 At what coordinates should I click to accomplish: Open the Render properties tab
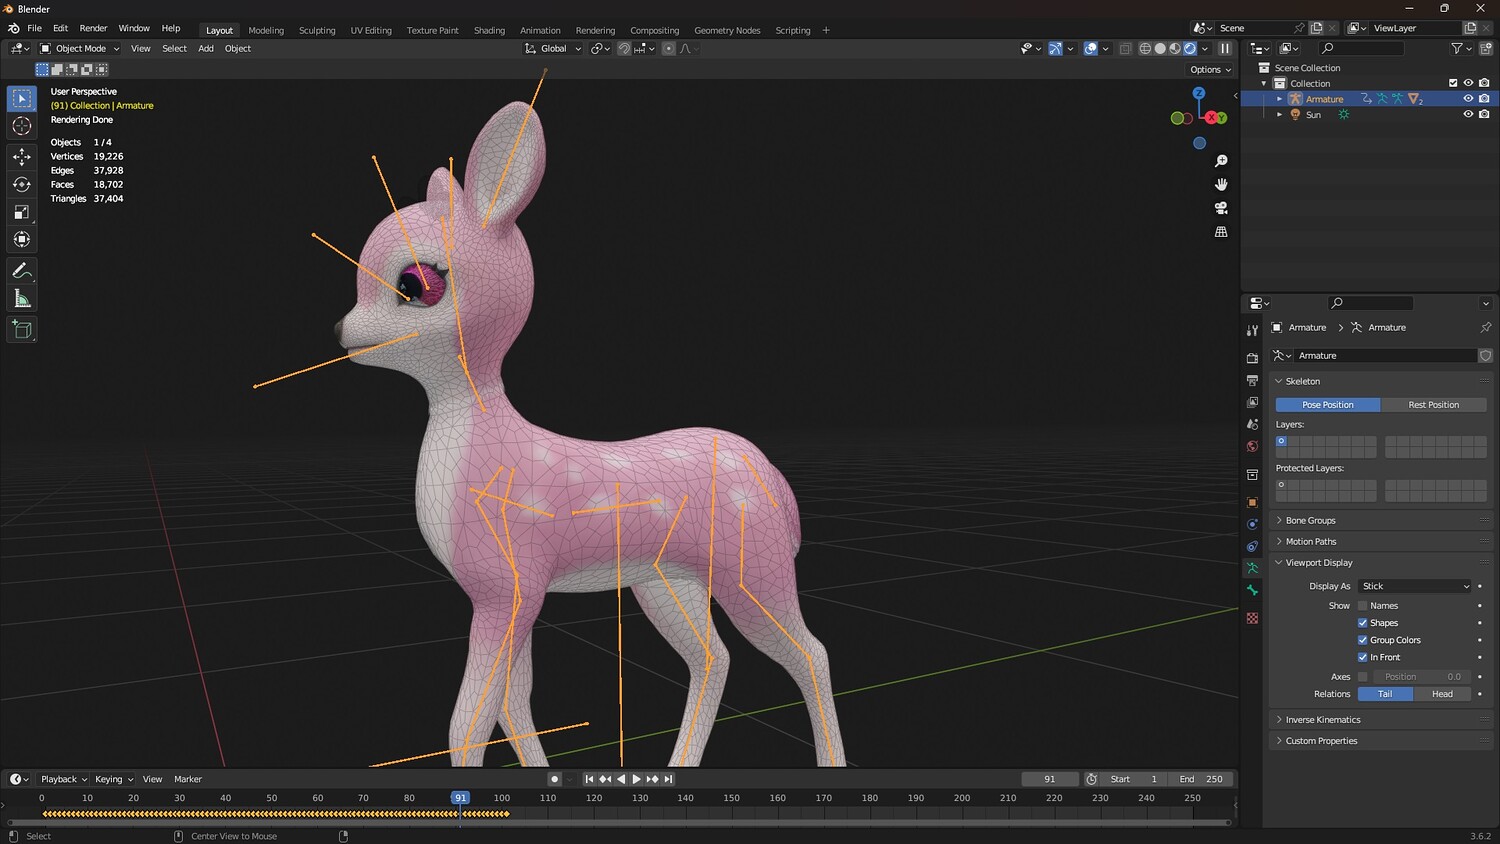coord(1252,358)
